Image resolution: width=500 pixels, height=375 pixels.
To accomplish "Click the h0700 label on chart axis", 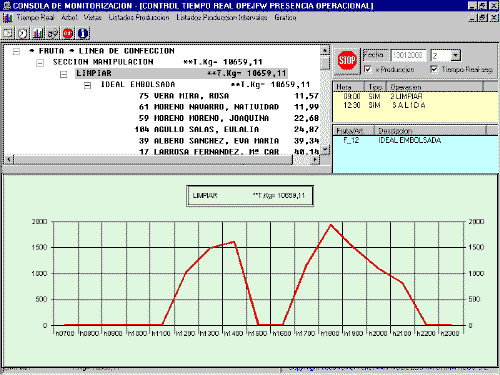I will click(x=65, y=333).
